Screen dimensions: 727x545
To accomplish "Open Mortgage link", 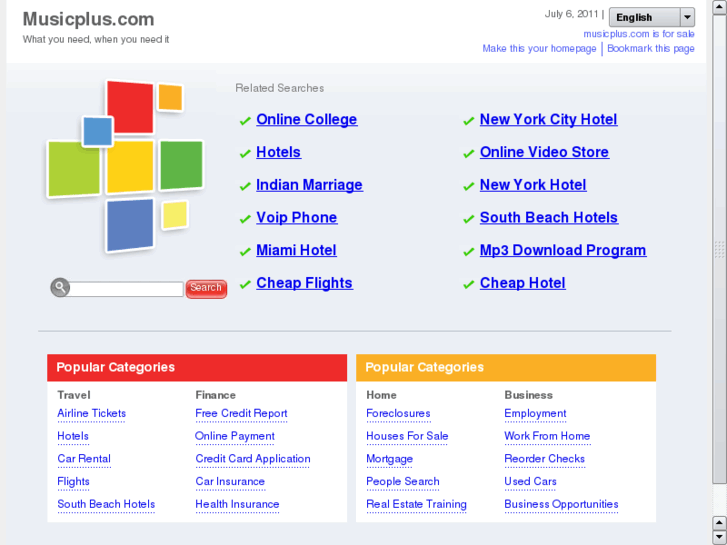I will [x=389, y=459].
